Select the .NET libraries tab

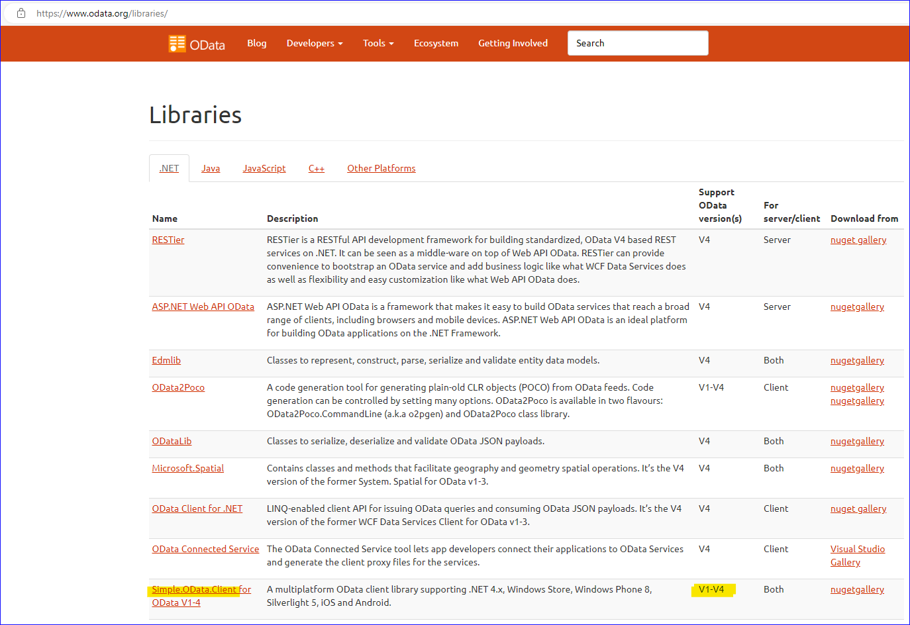169,168
